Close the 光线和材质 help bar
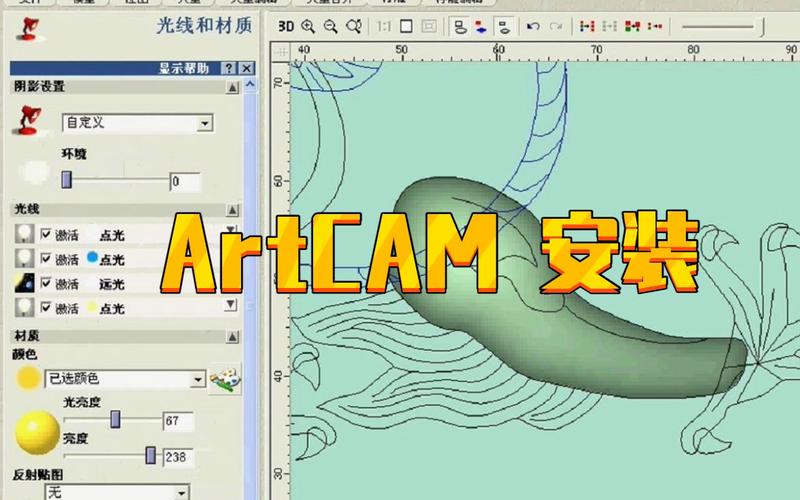Image resolution: width=800 pixels, height=500 pixels. [x=246, y=68]
